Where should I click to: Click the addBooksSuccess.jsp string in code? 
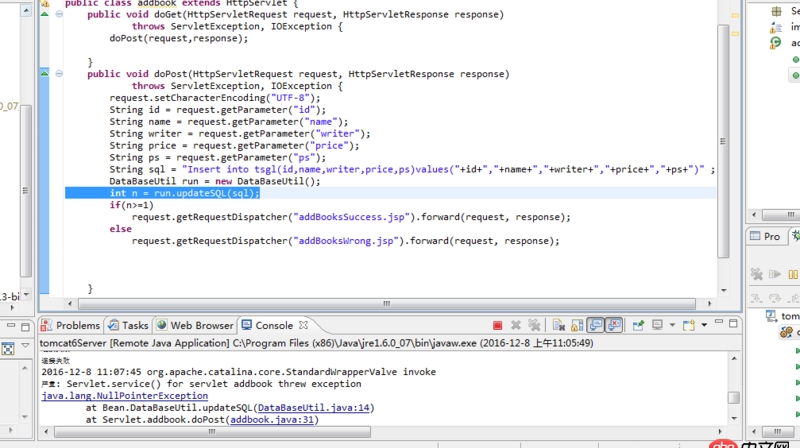click(x=352, y=217)
